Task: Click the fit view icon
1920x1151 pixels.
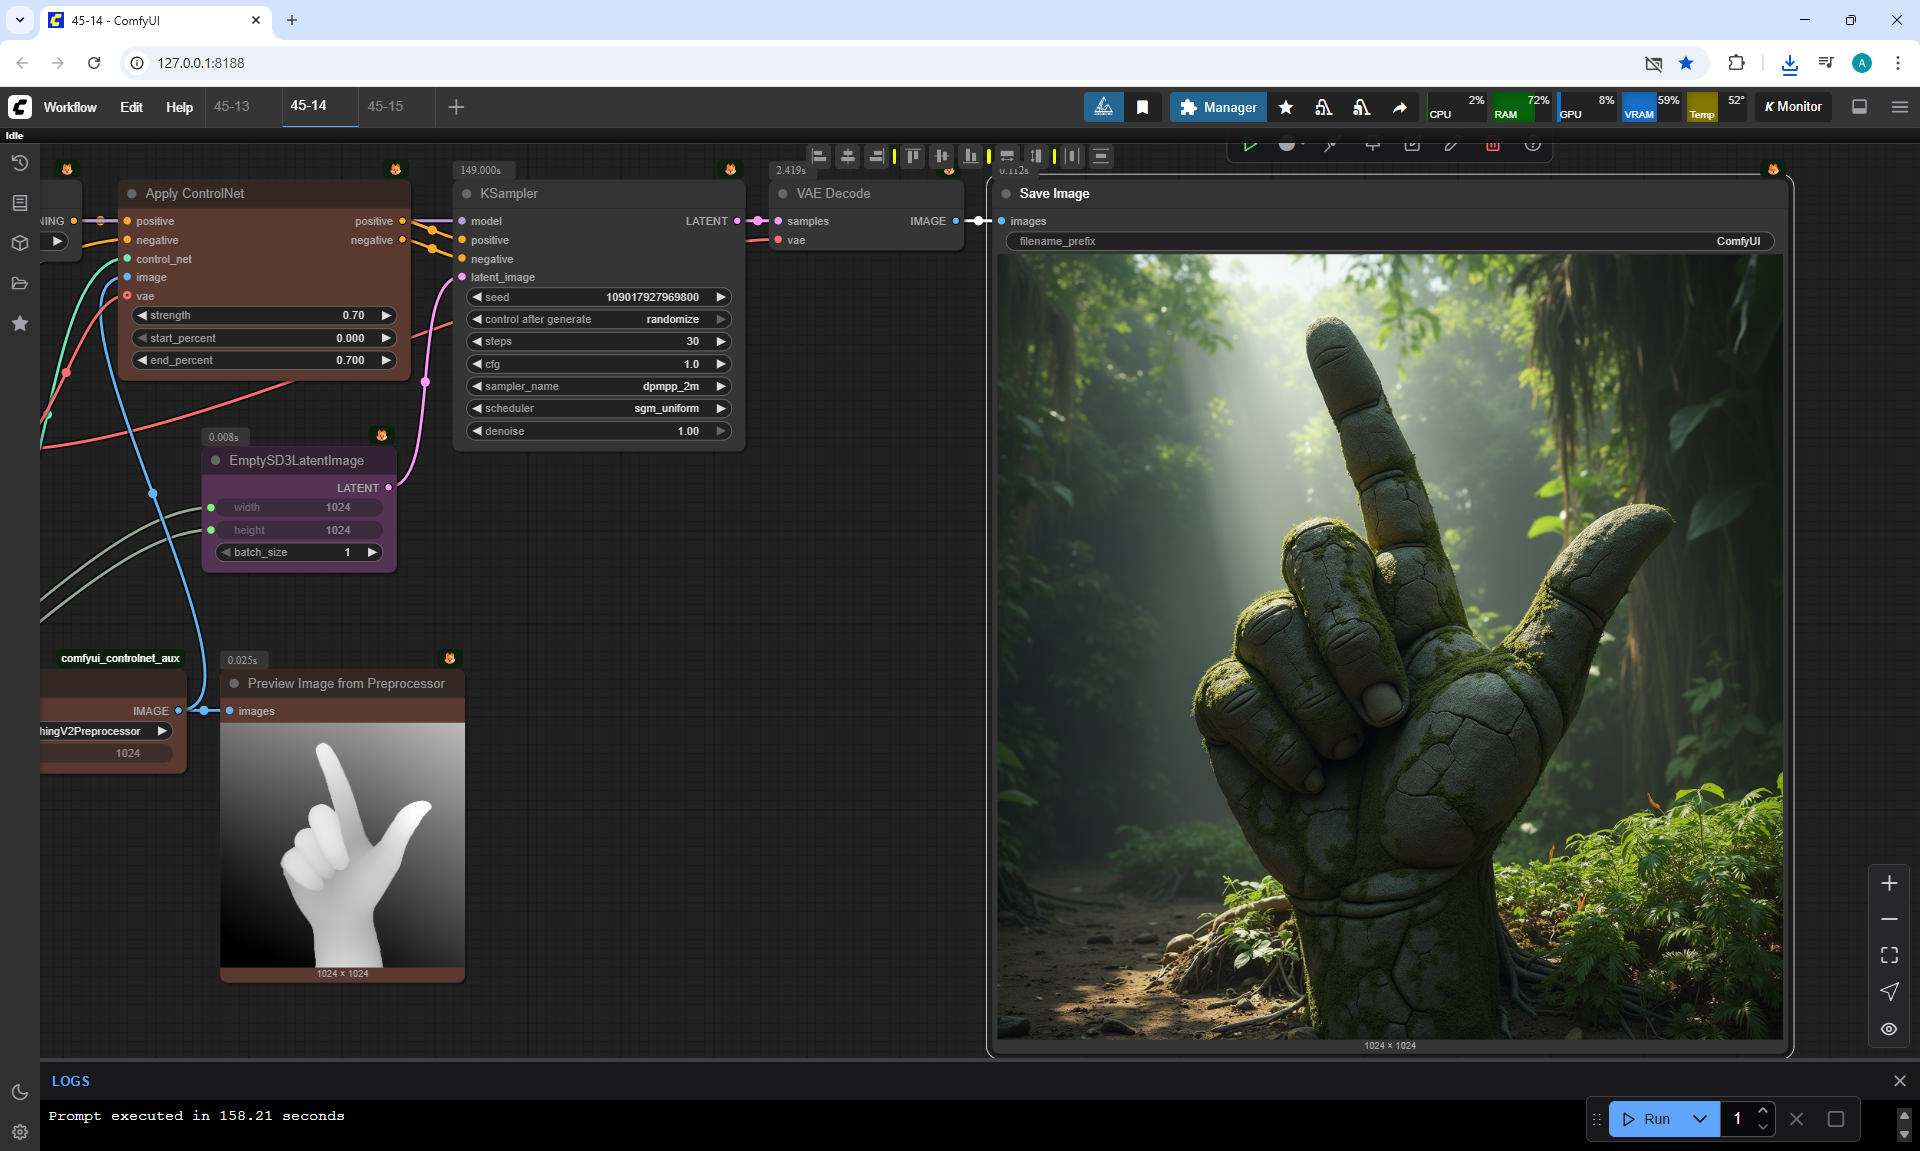Action: pos(1888,955)
